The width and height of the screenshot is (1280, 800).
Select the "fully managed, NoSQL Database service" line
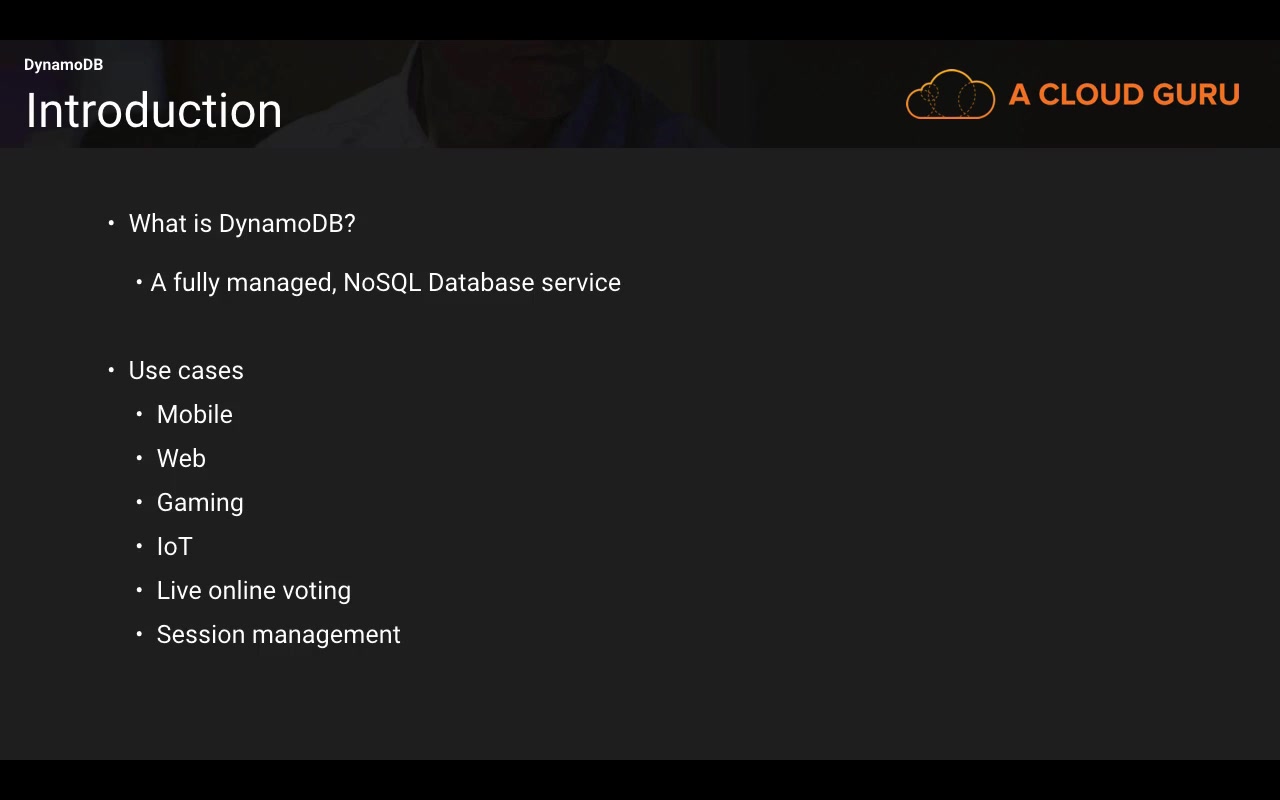coord(385,283)
